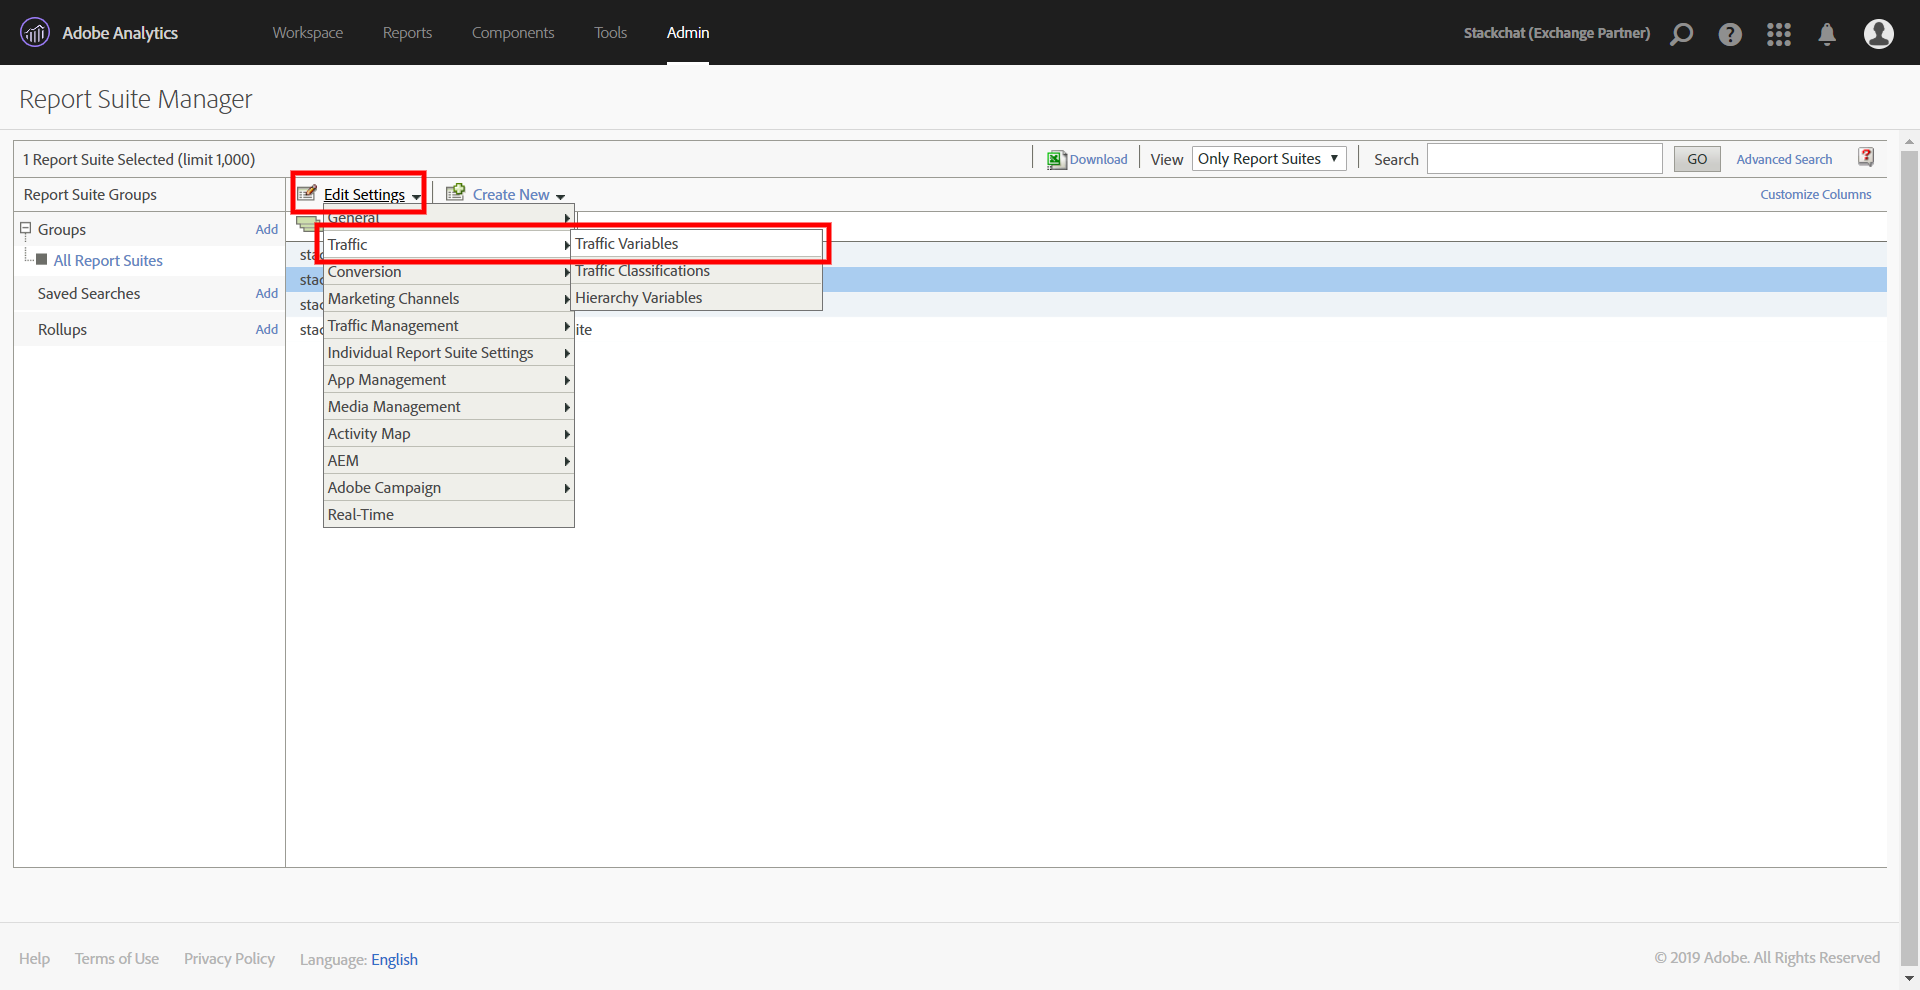Click the Create New icon
Screen dimensions: 1920x990
pyautogui.click(x=455, y=192)
